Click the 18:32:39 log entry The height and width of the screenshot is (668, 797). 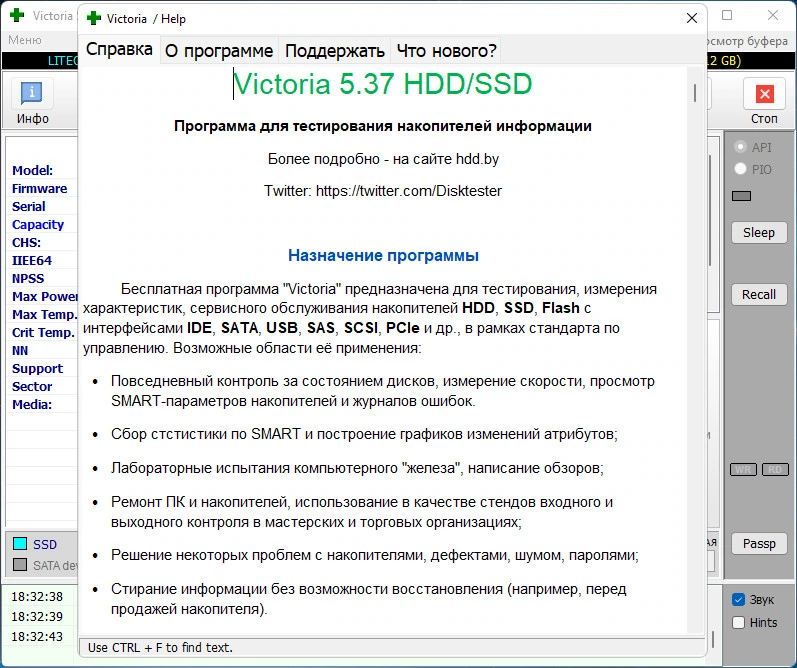click(37, 616)
